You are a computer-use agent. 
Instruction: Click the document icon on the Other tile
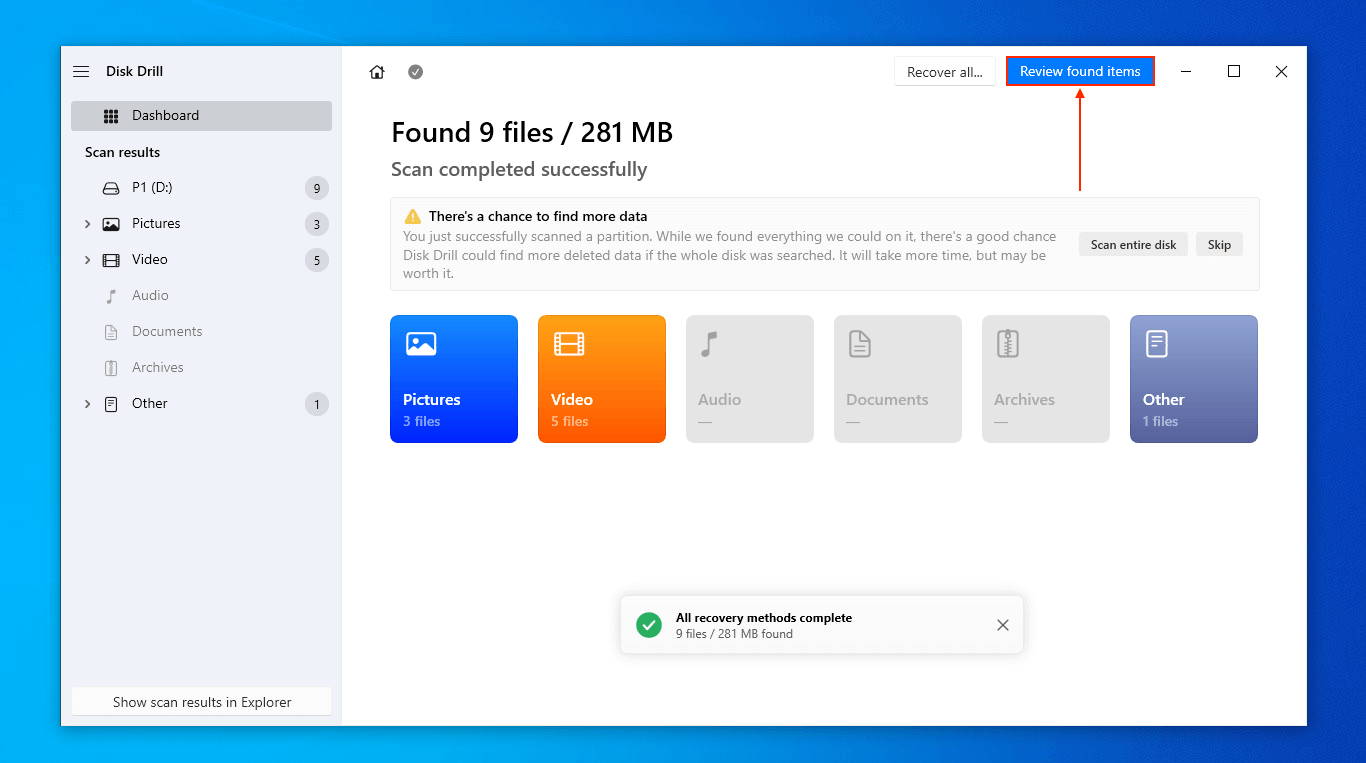click(x=1156, y=344)
